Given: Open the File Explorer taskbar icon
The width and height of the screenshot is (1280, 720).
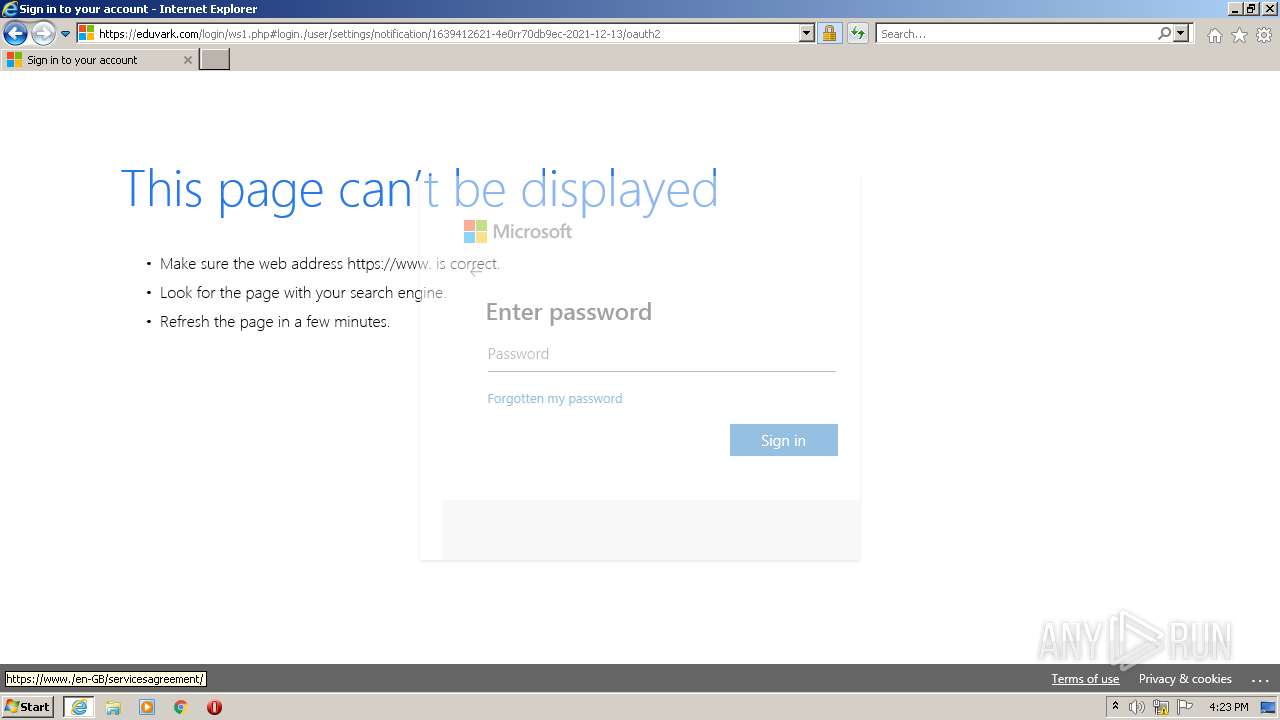Looking at the screenshot, I should pos(113,707).
